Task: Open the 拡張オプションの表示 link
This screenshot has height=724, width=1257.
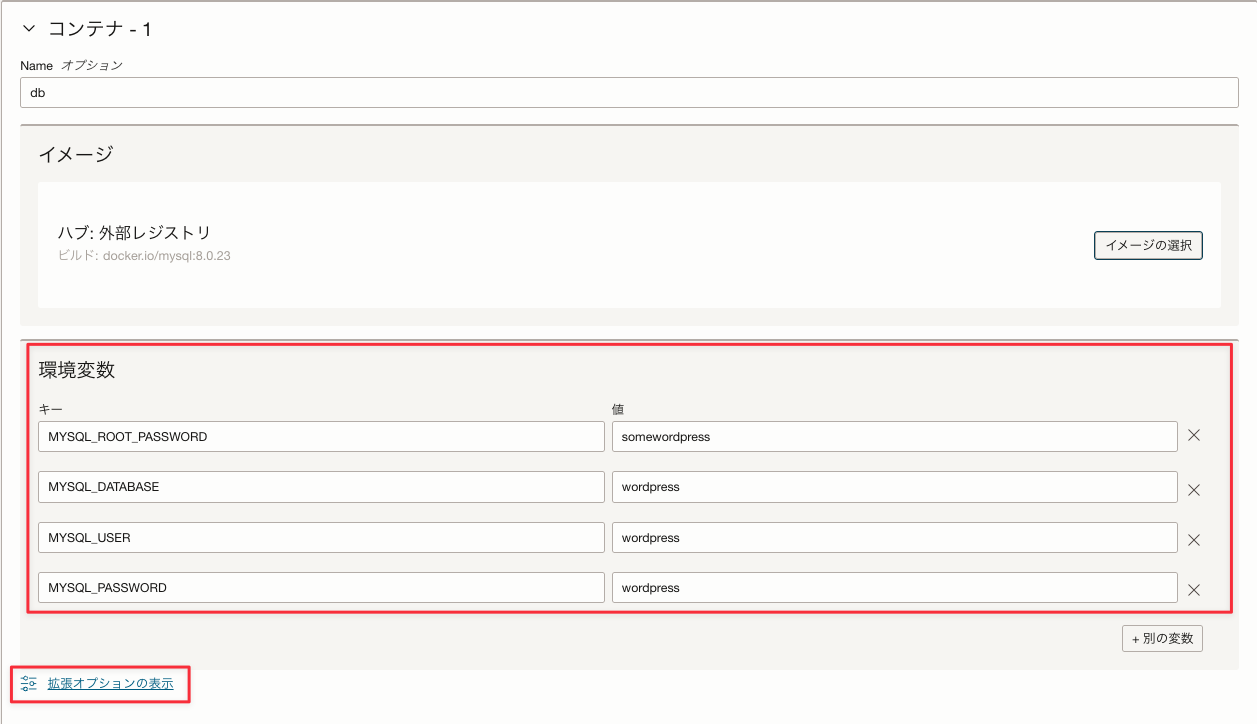Action: point(110,684)
